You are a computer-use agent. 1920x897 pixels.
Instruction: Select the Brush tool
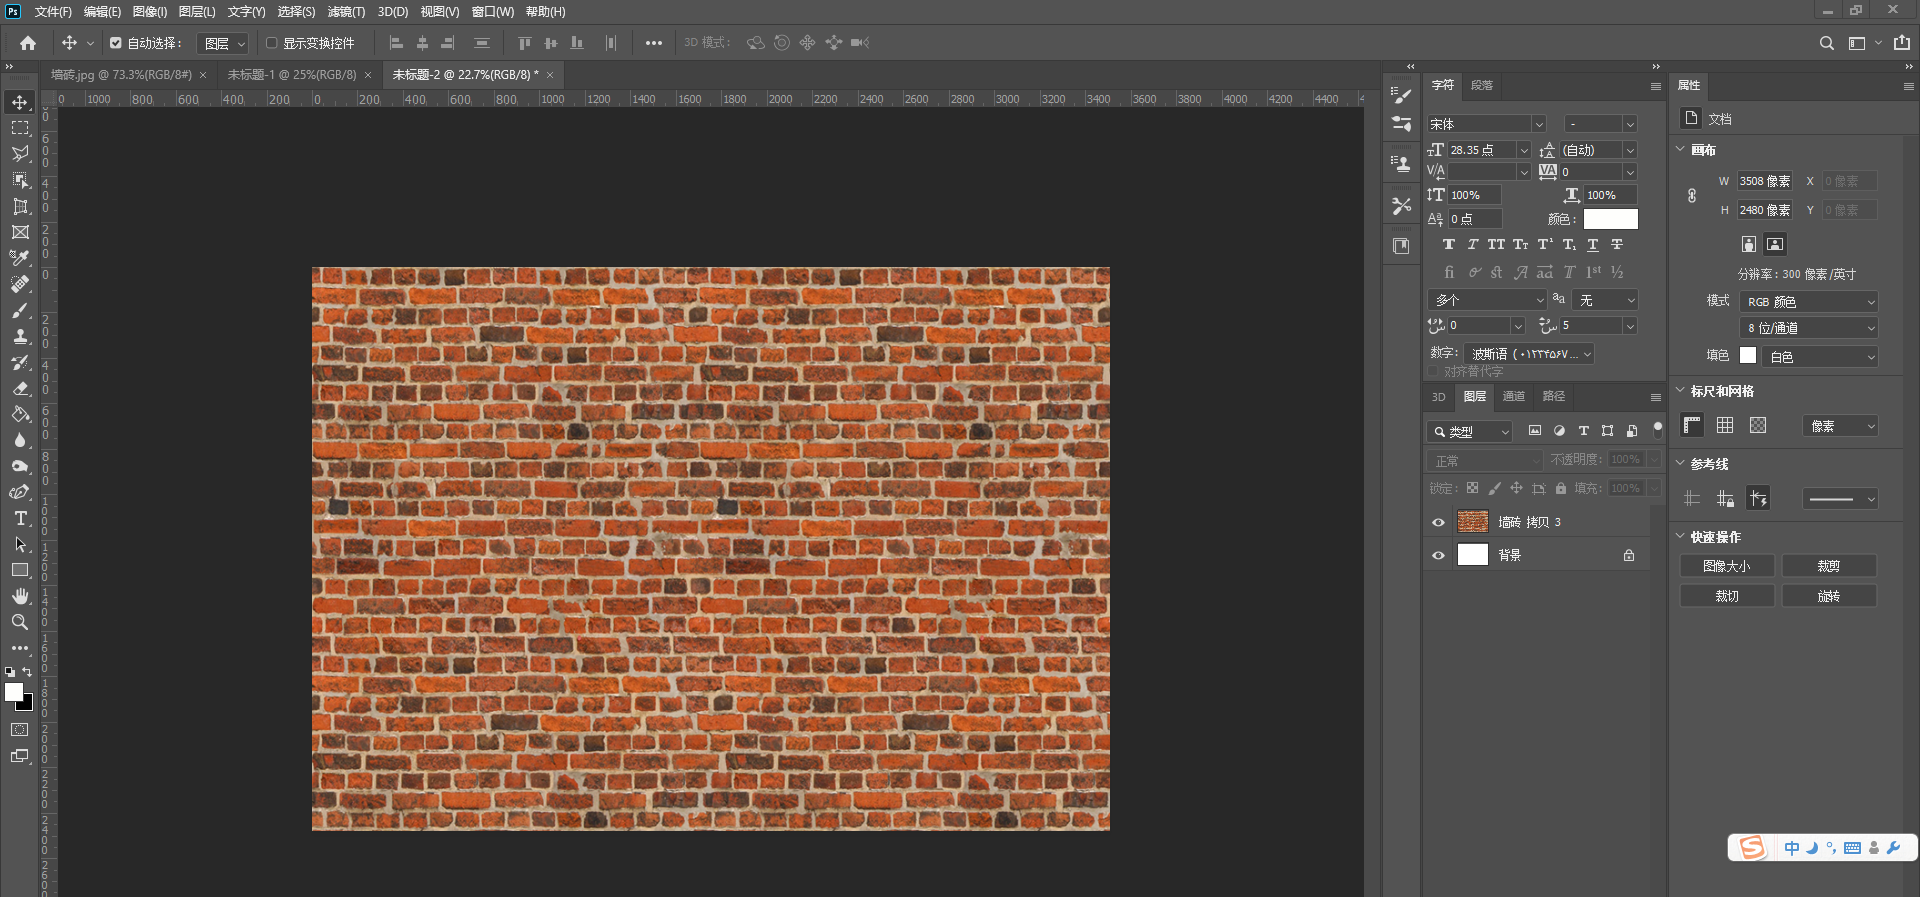click(x=20, y=310)
